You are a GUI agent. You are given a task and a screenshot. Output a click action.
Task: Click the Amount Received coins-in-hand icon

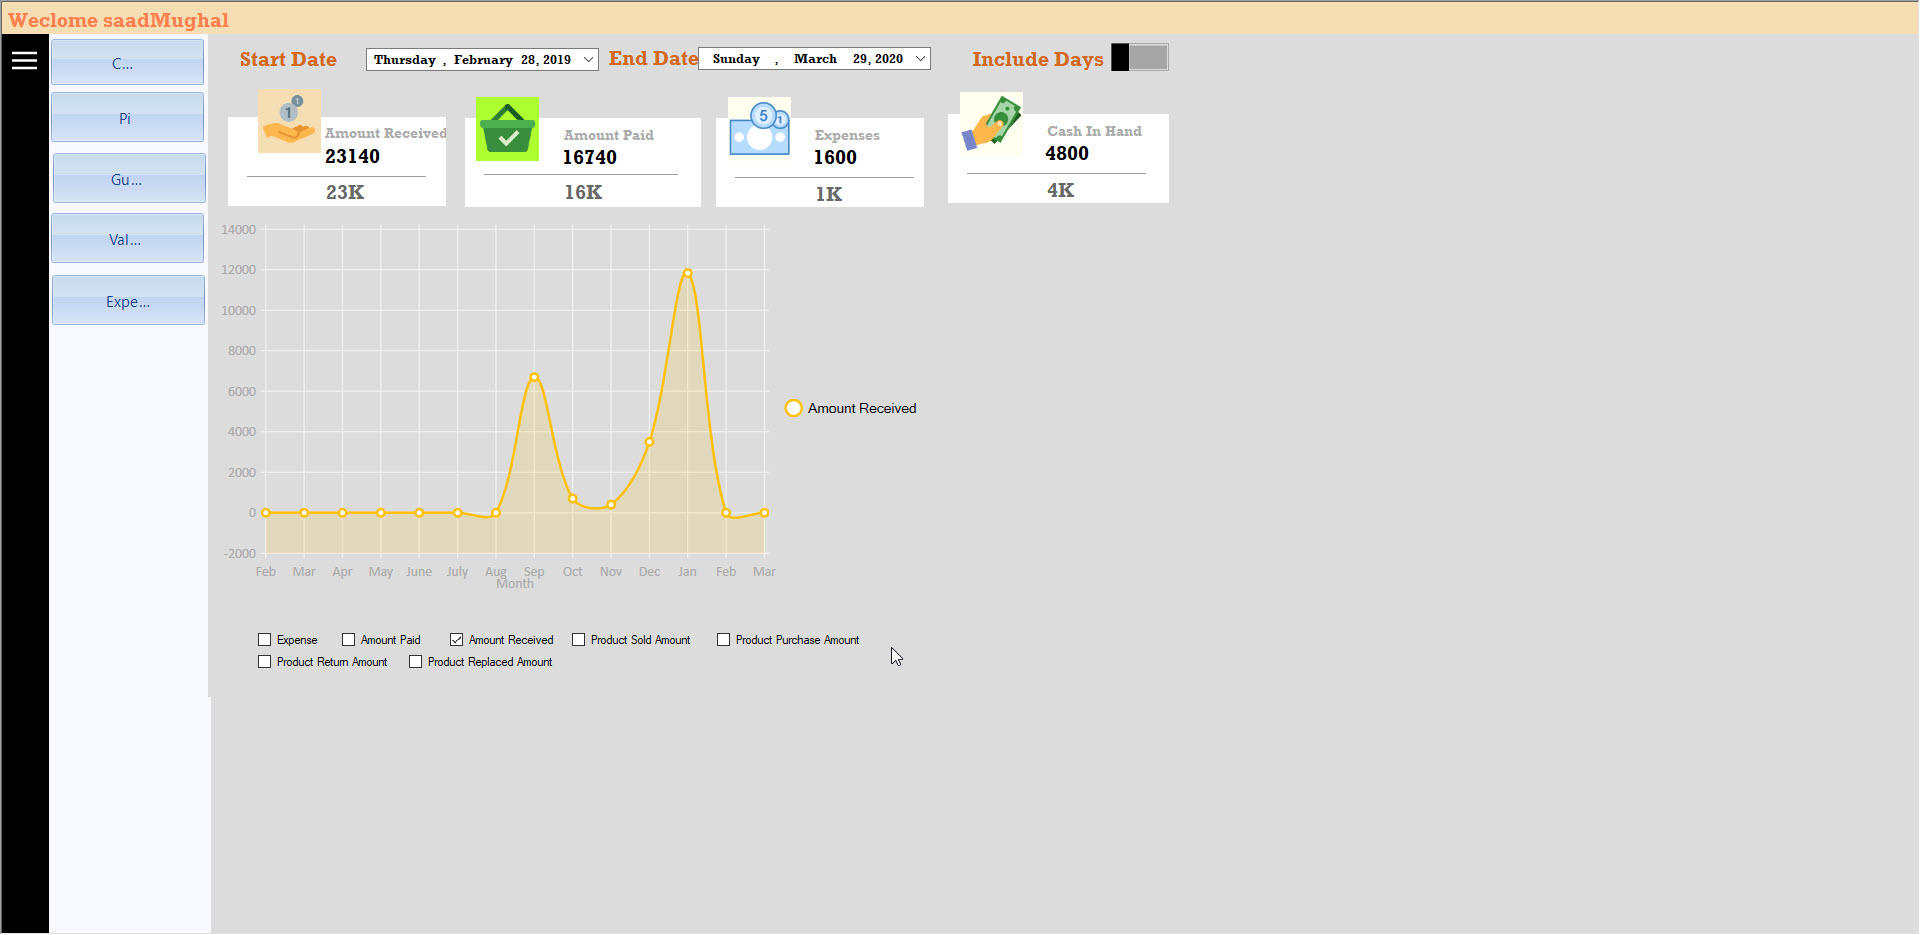pyautogui.click(x=289, y=121)
